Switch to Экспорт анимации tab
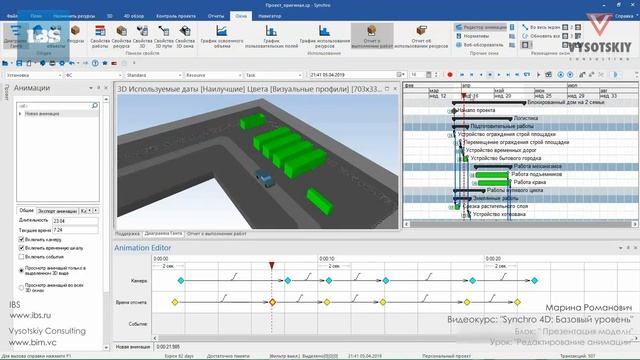The image size is (640, 360). 57,211
